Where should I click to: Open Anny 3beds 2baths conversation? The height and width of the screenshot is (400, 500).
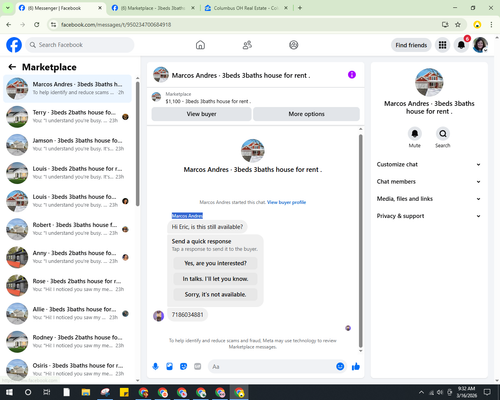tap(67, 257)
